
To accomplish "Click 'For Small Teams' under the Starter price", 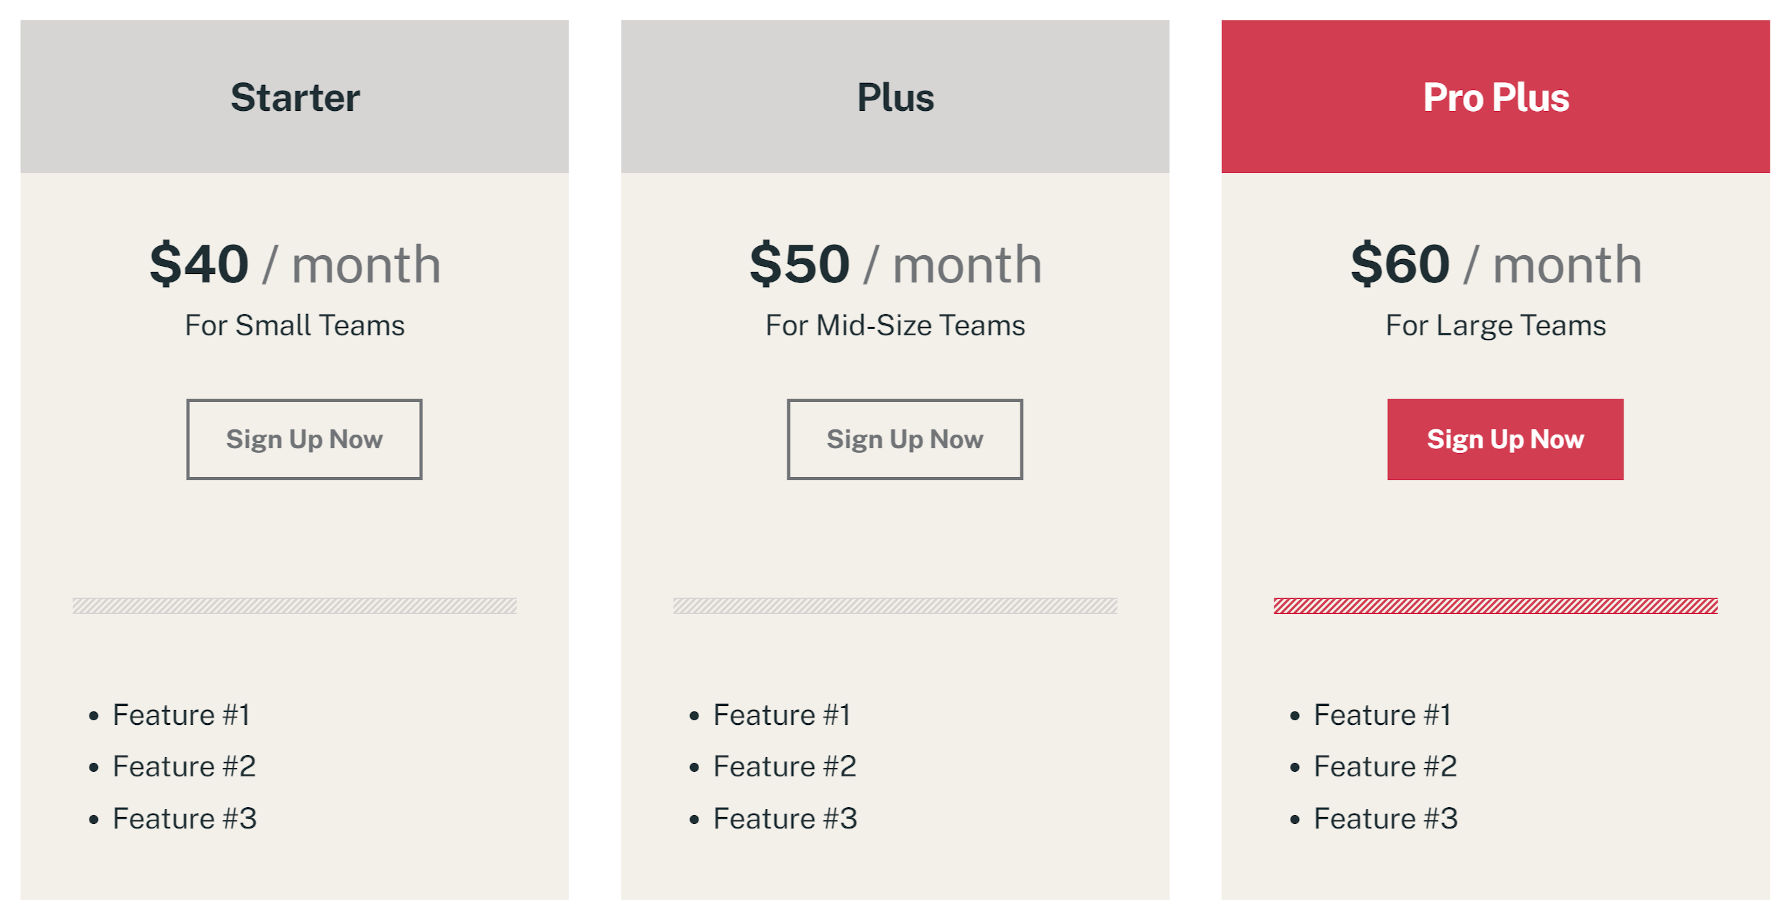I will coord(294,325).
